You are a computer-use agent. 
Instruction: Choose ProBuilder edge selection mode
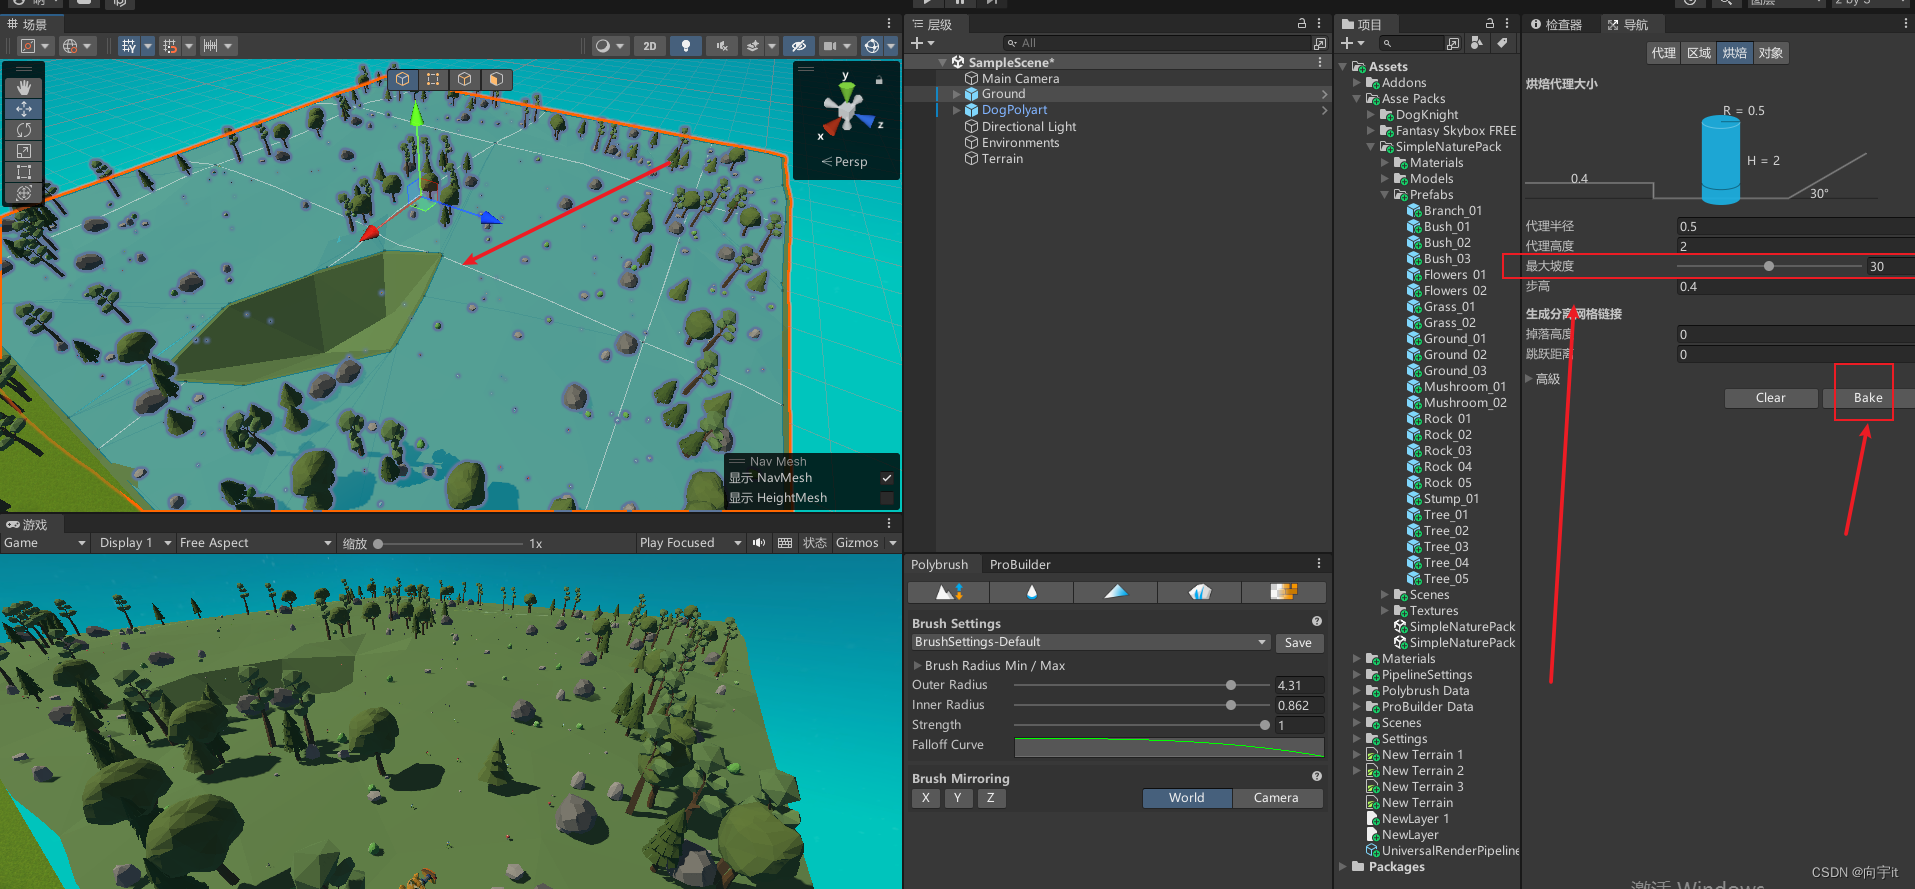coord(464,79)
